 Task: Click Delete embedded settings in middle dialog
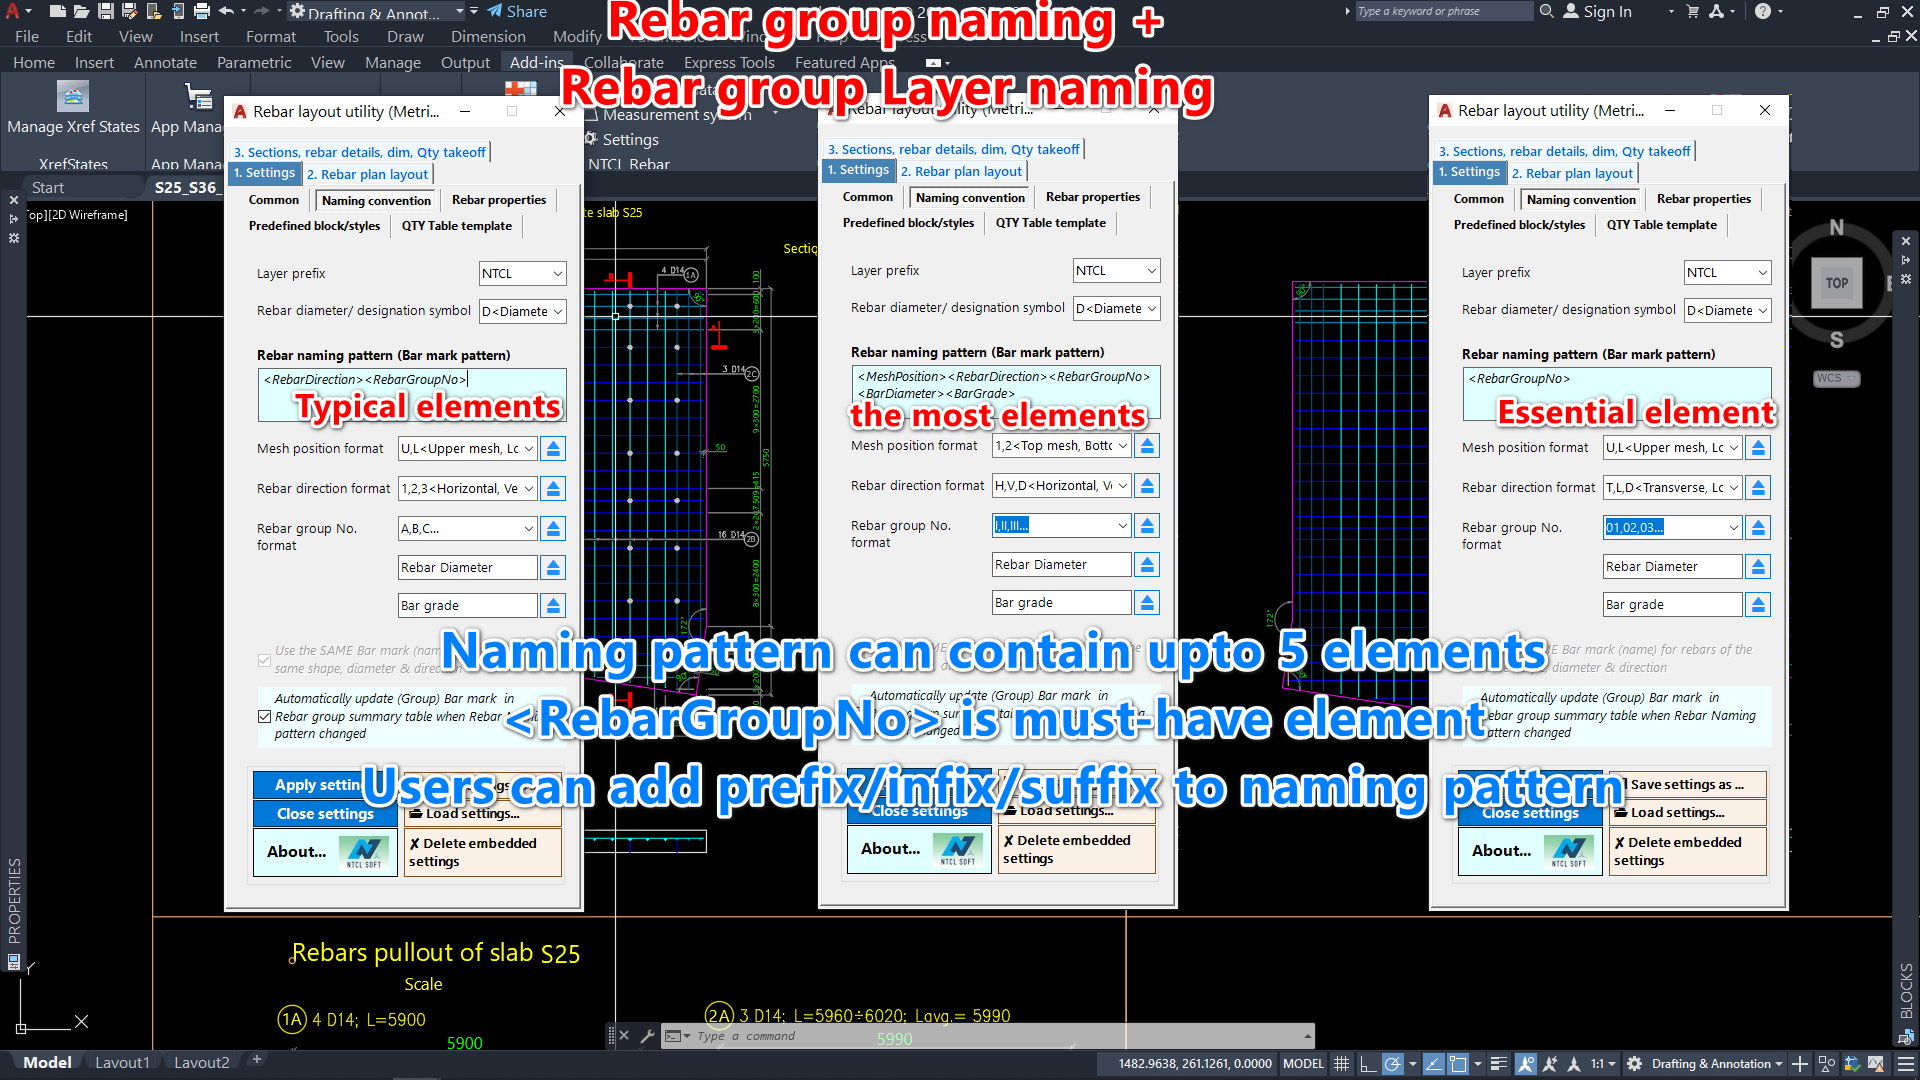pos(1075,849)
